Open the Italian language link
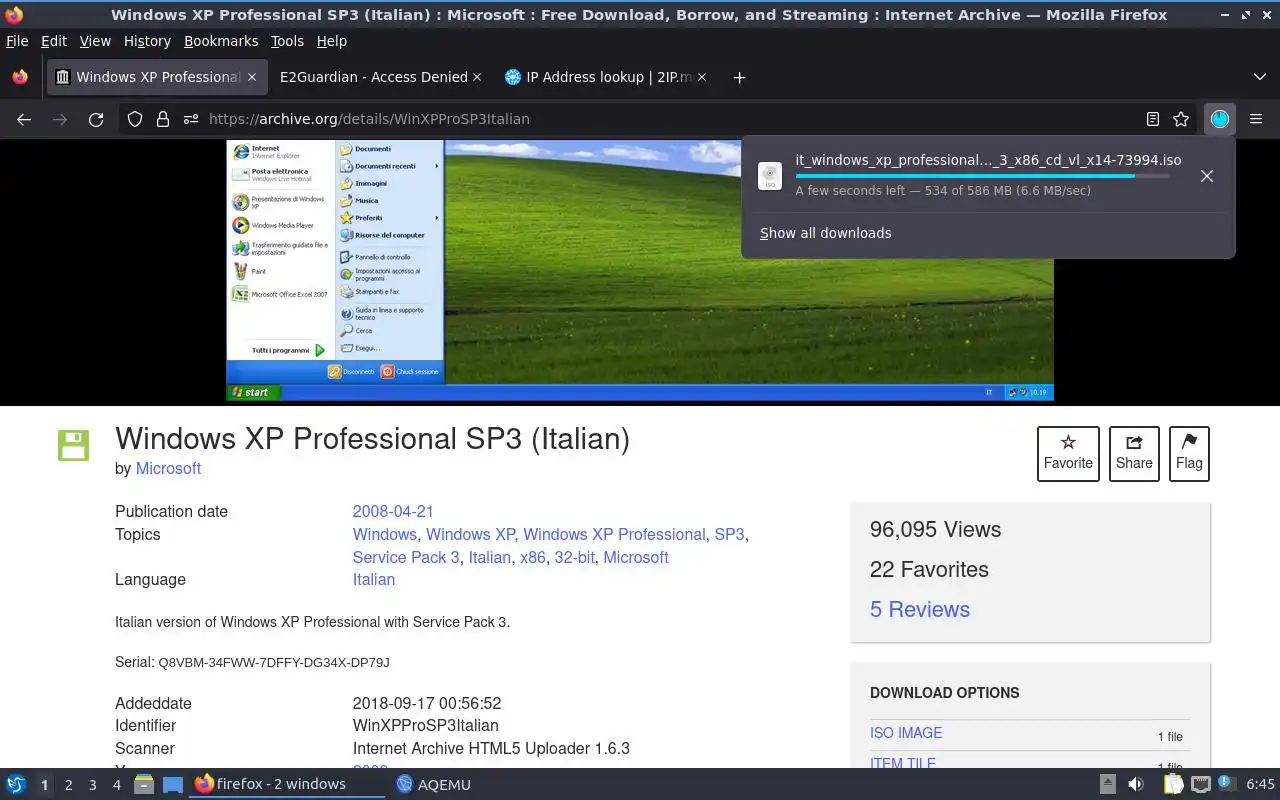This screenshot has width=1280, height=800. [374, 579]
